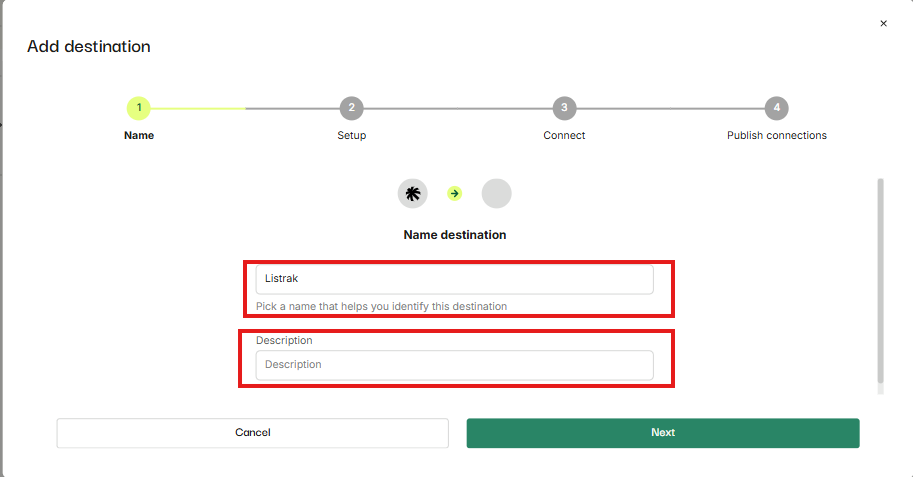The width and height of the screenshot is (913, 477).
Task: Select step 4 Publish connections circle
Action: point(777,108)
